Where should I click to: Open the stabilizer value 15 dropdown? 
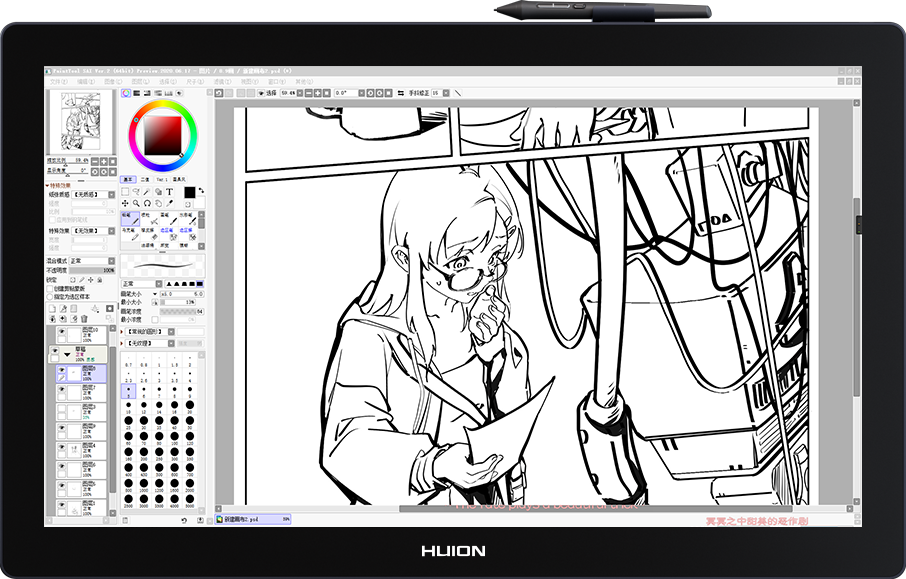pos(447,93)
